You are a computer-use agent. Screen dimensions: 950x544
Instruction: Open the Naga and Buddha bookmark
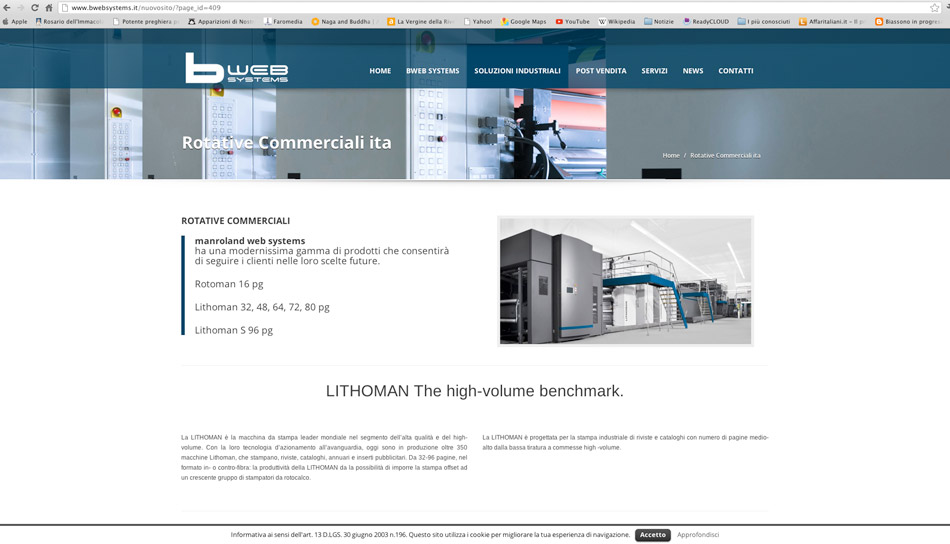click(x=345, y=21)
